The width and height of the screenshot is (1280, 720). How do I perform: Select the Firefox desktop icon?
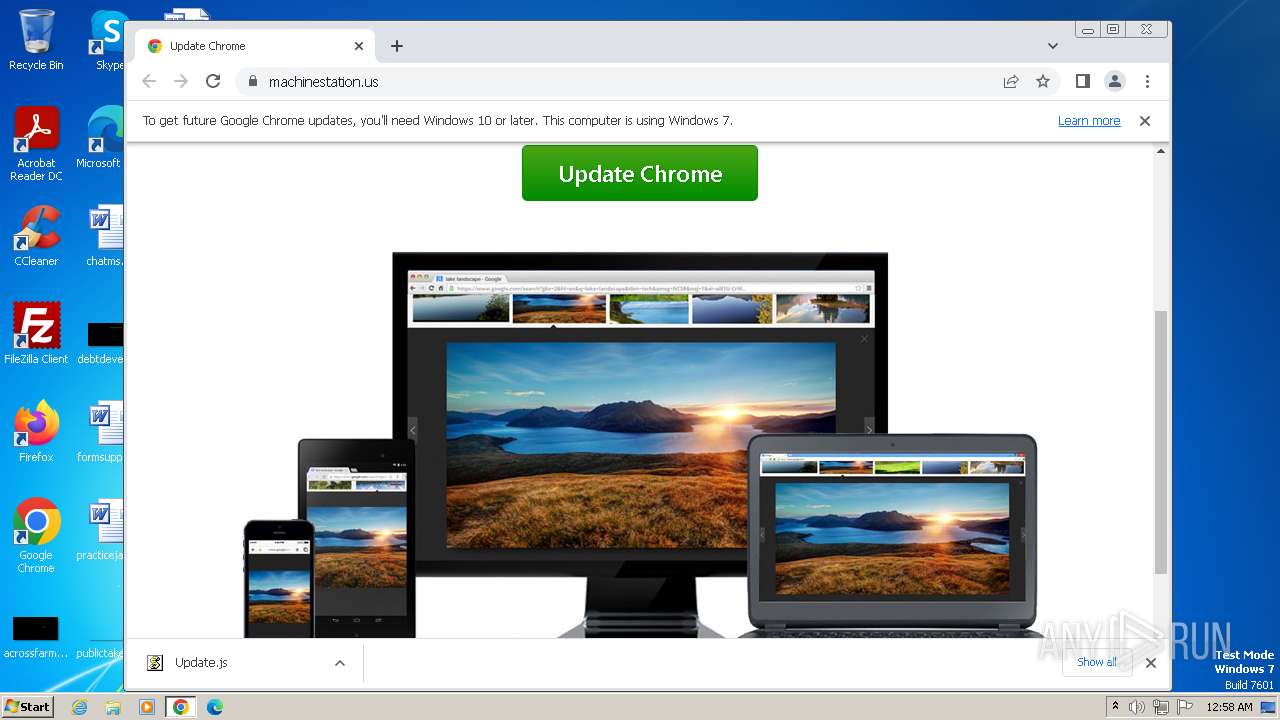click(36, 431)
